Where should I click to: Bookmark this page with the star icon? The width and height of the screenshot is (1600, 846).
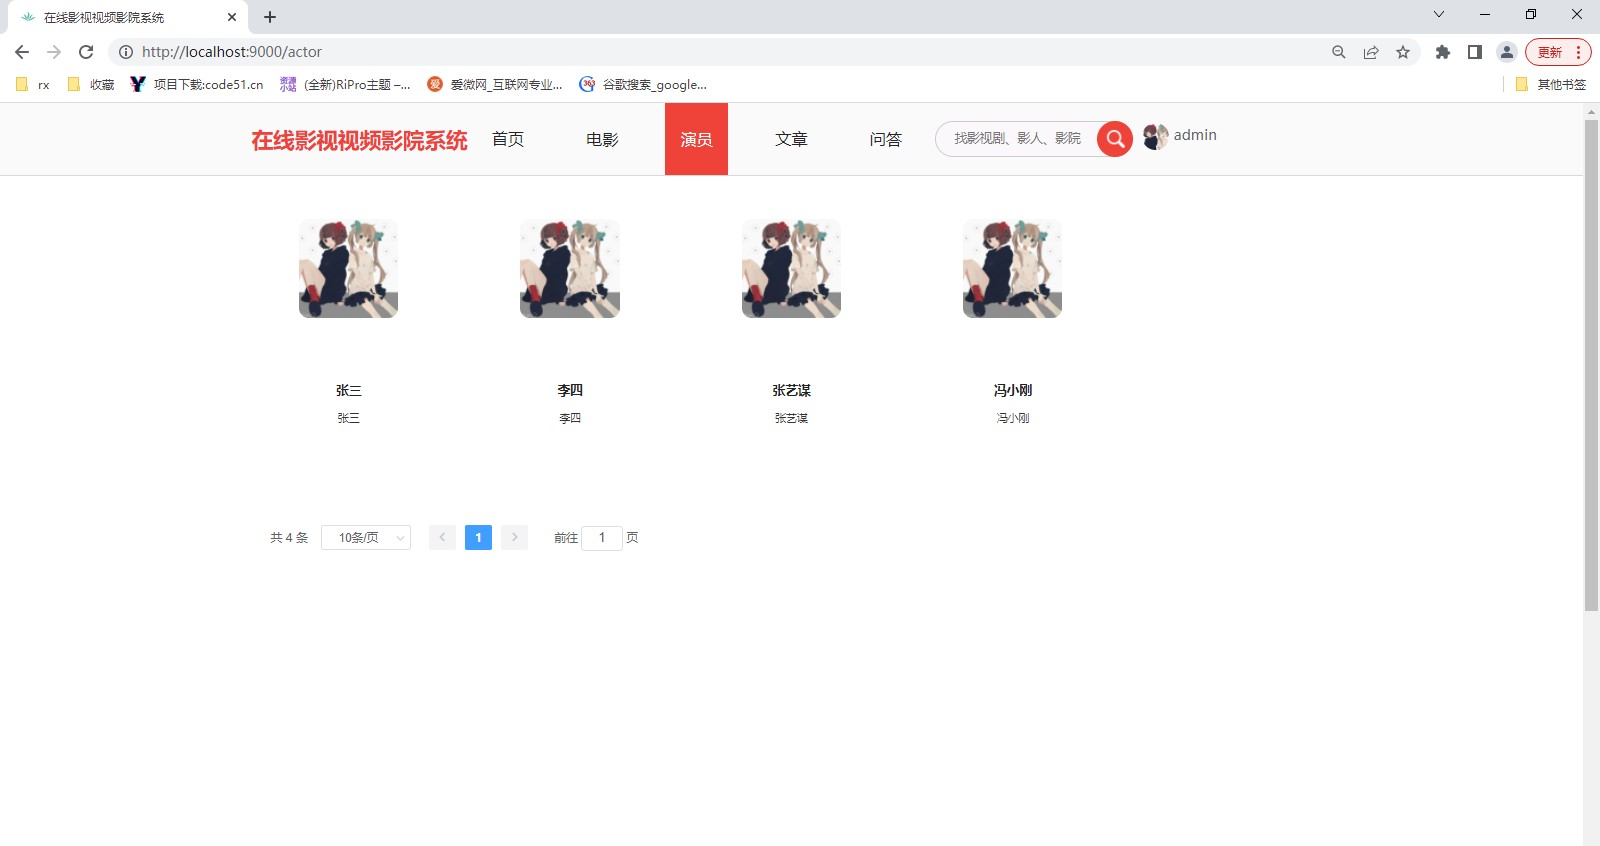point(1403,52)
